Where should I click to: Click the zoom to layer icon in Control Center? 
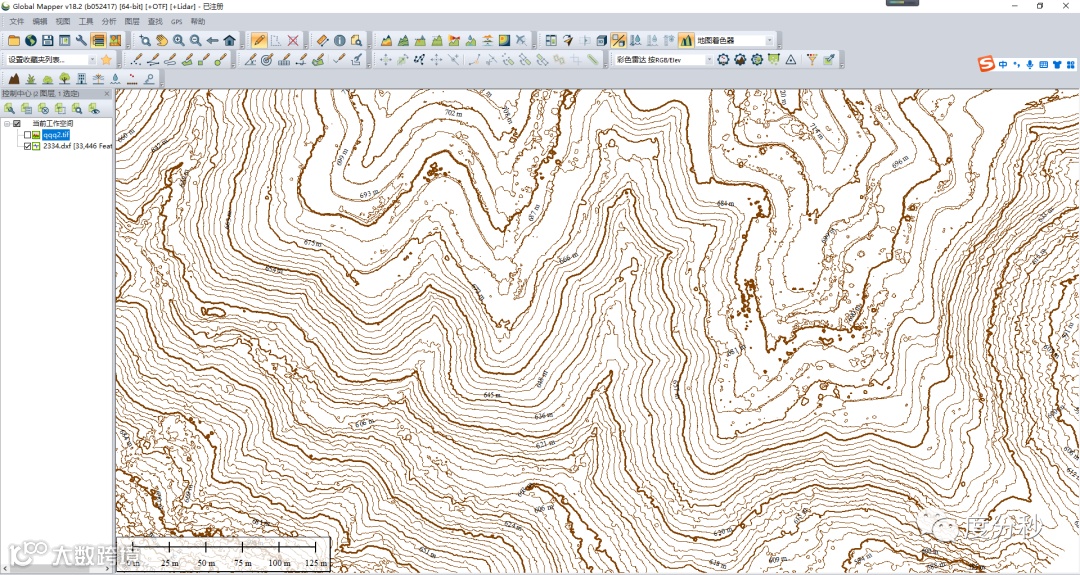(x=77, y=108)
